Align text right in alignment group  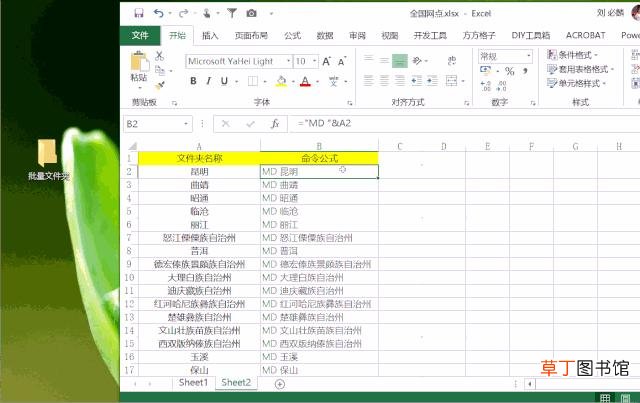point(400,81)
